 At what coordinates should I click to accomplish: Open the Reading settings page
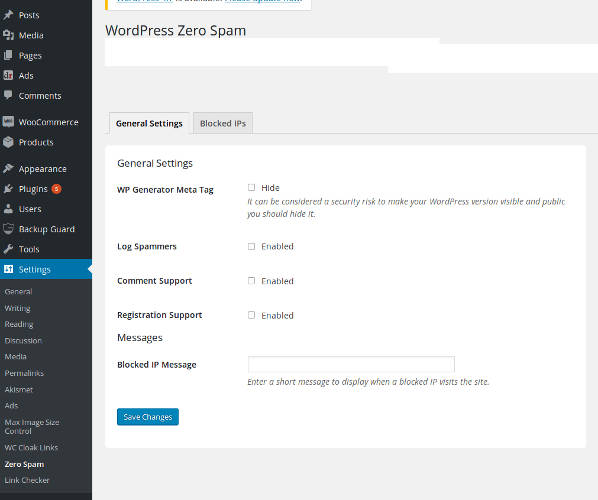[19, 325]
